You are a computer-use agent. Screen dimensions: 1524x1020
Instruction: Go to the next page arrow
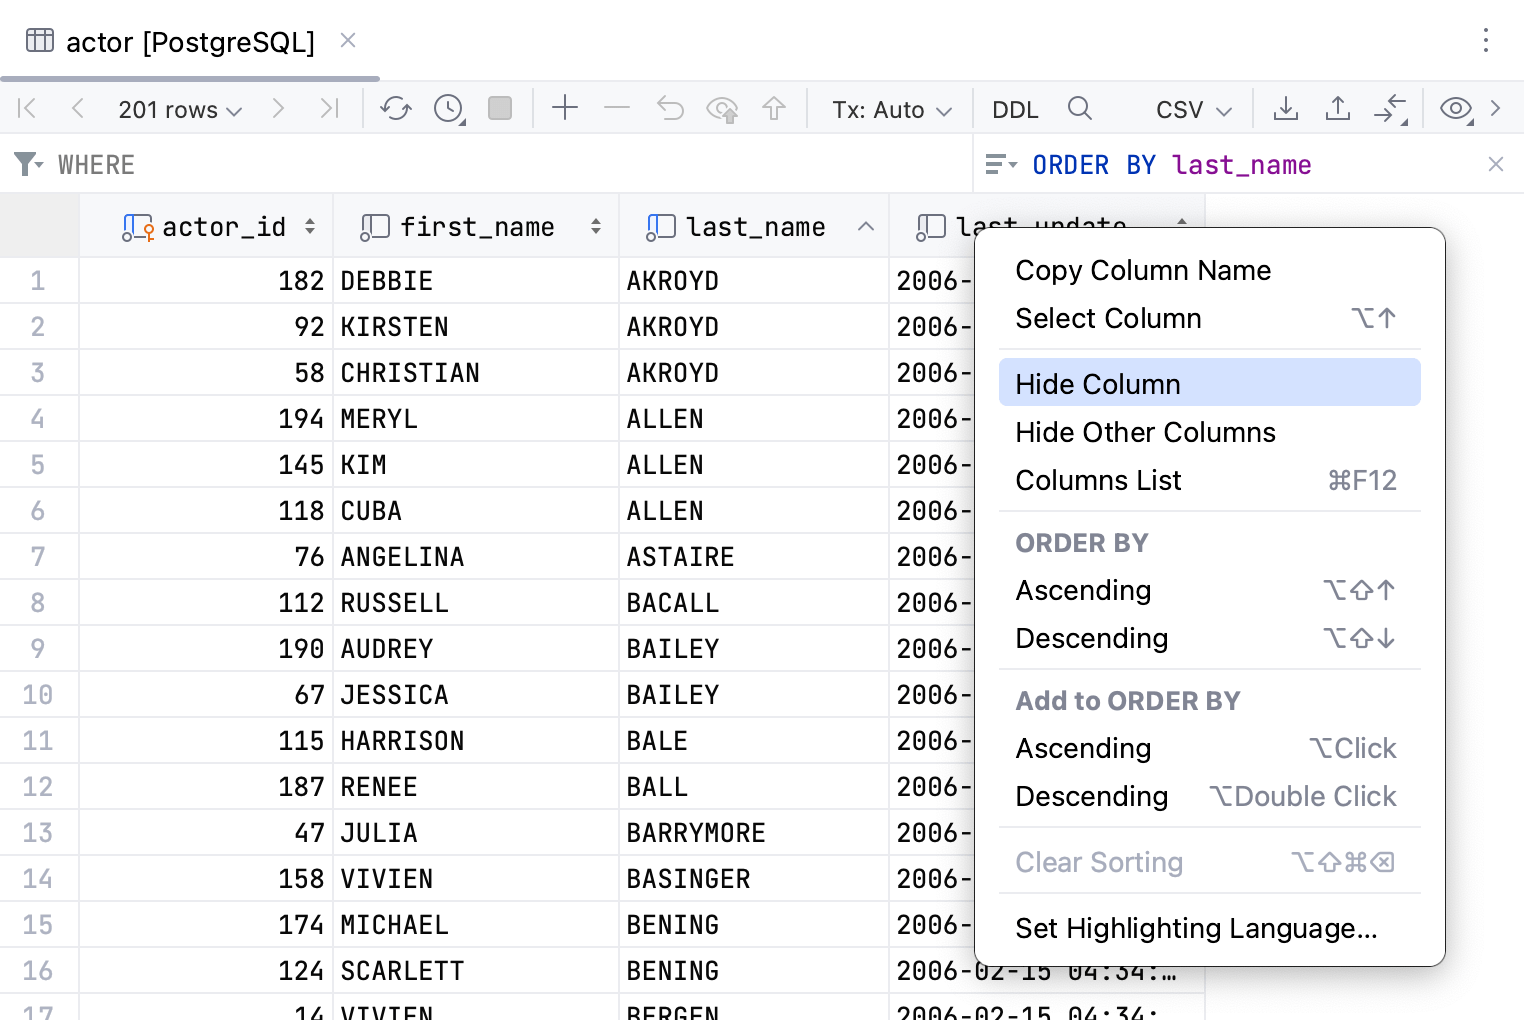tap(278, 108)
